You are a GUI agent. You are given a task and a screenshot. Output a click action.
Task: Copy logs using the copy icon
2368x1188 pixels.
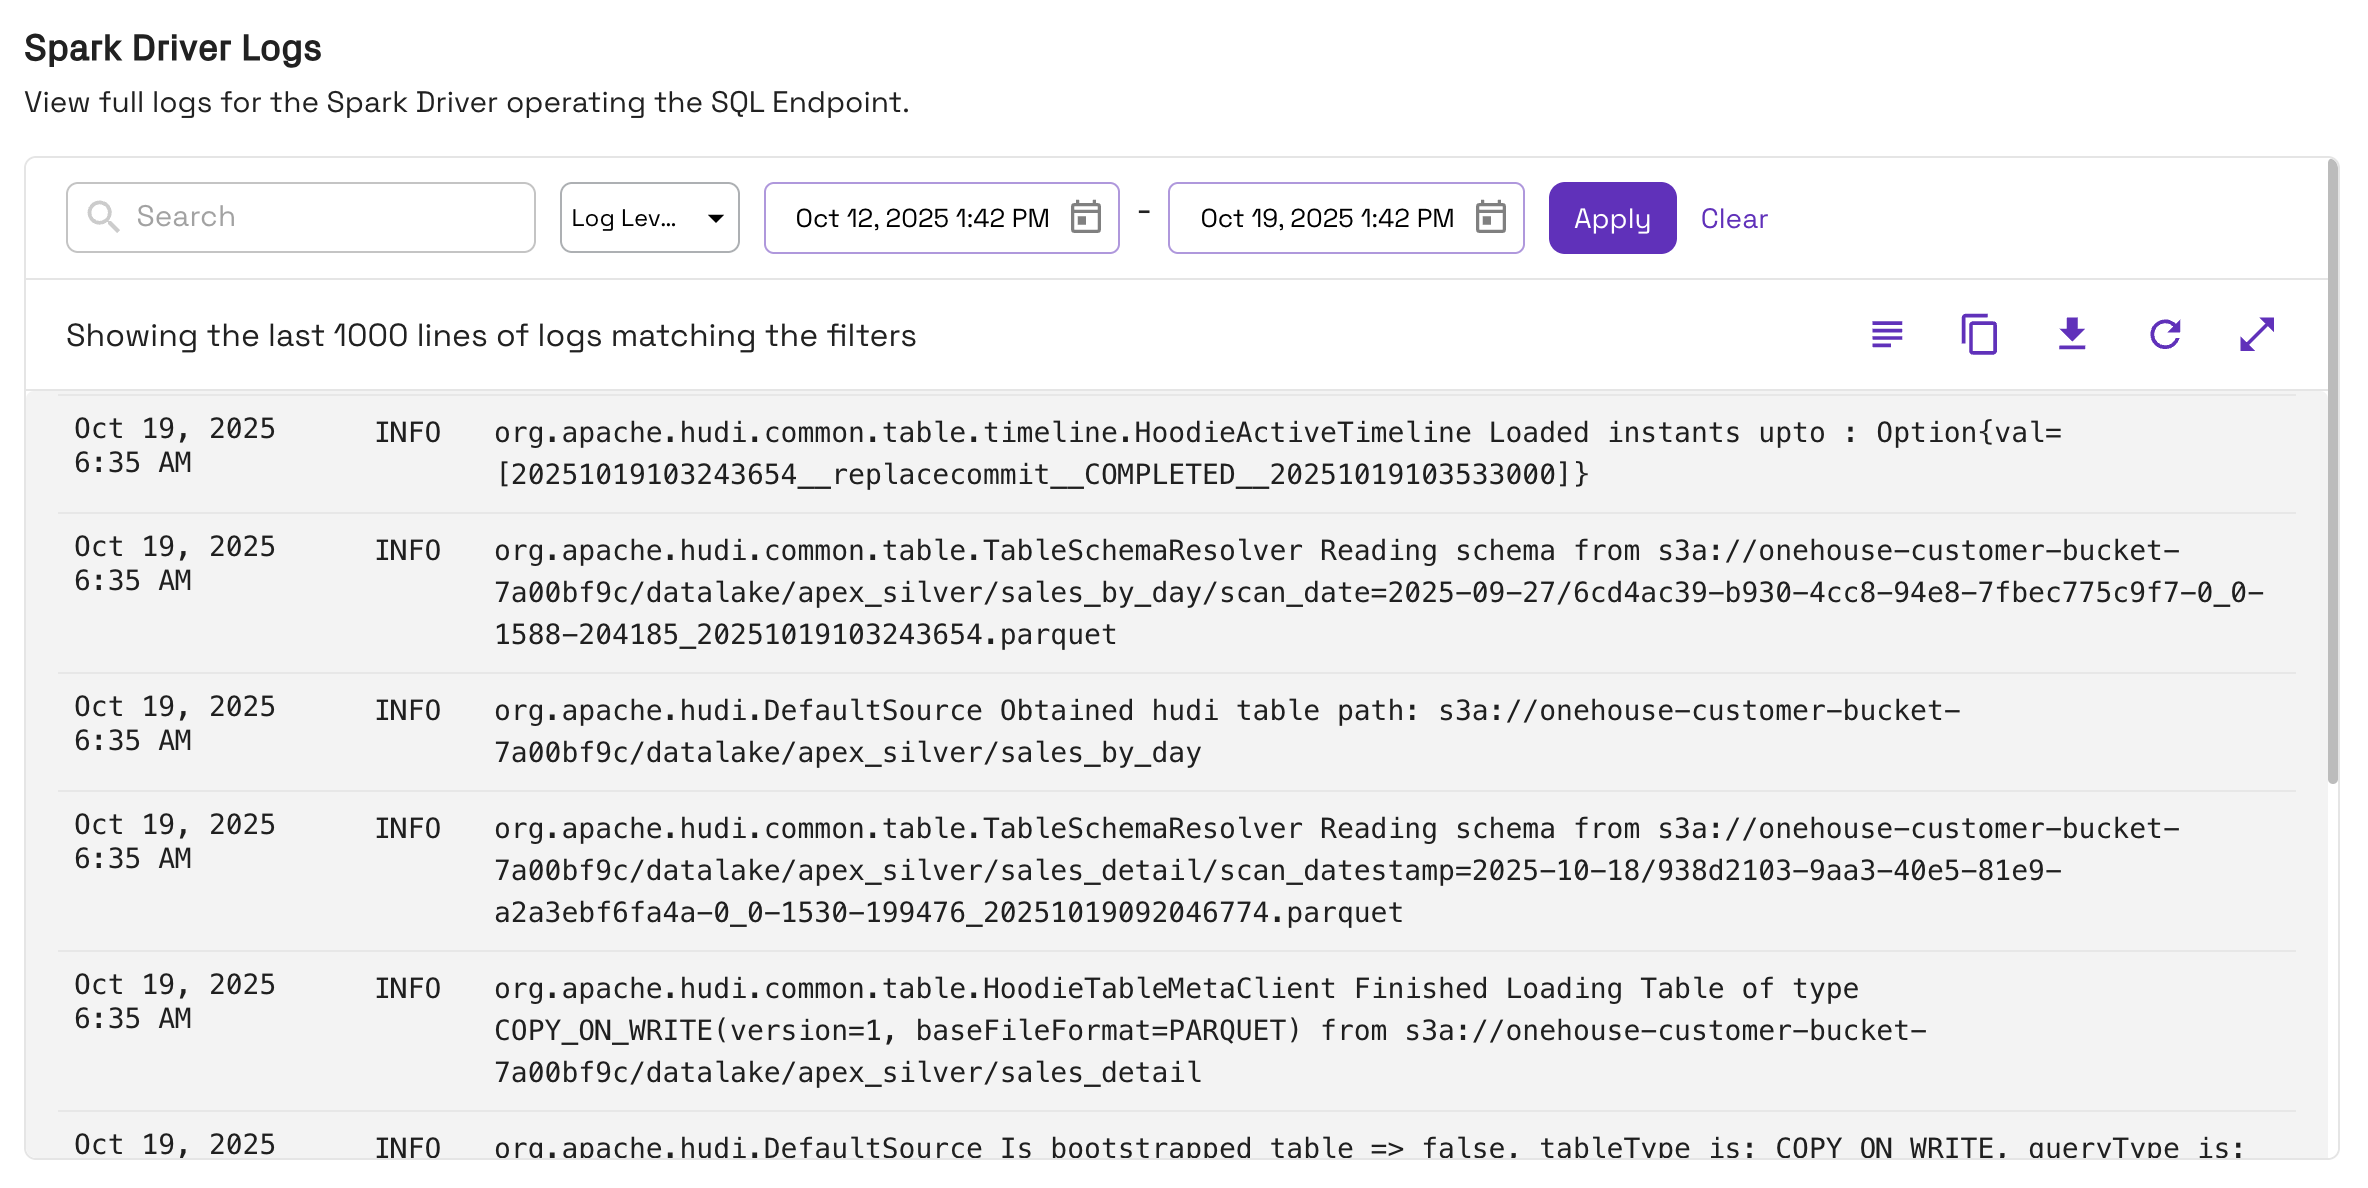1979,334
